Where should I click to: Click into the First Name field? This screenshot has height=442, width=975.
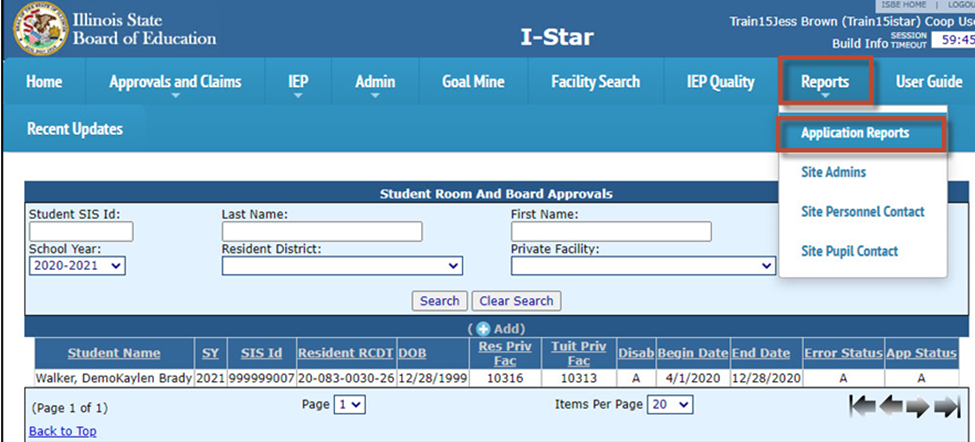[x=611, y=232]
